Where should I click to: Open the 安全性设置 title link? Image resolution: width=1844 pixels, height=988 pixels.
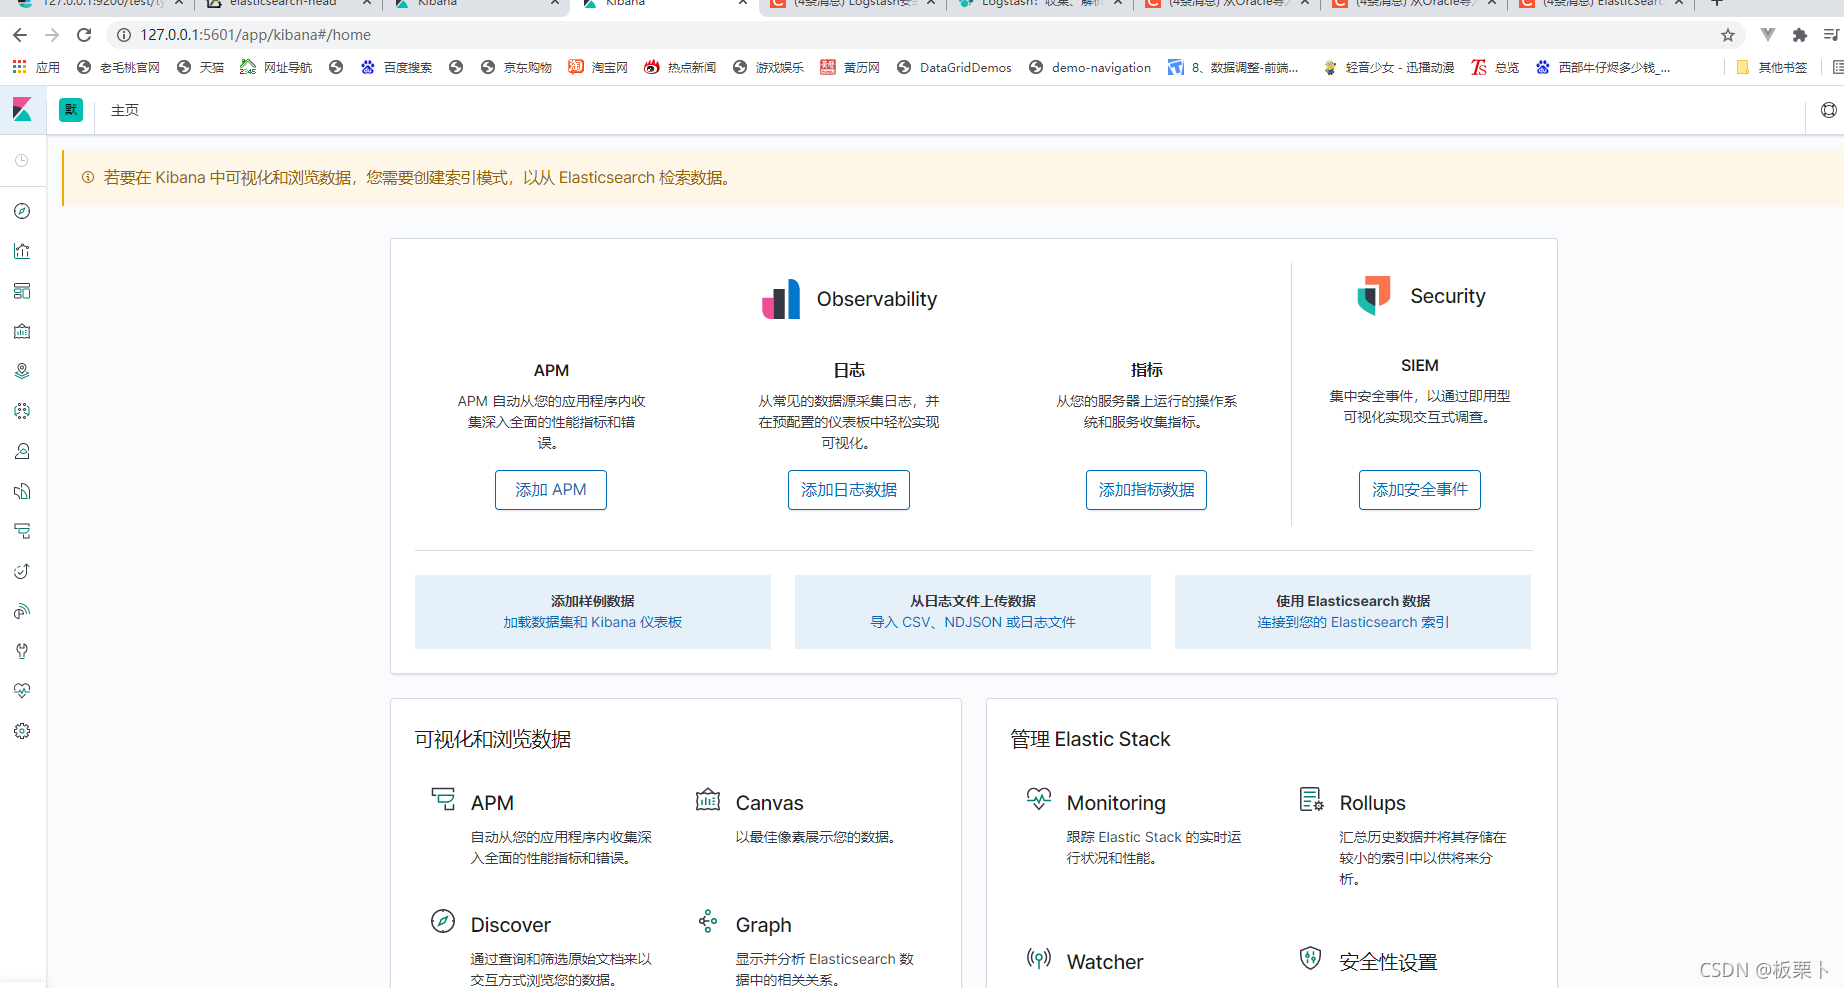(1389, 962)
